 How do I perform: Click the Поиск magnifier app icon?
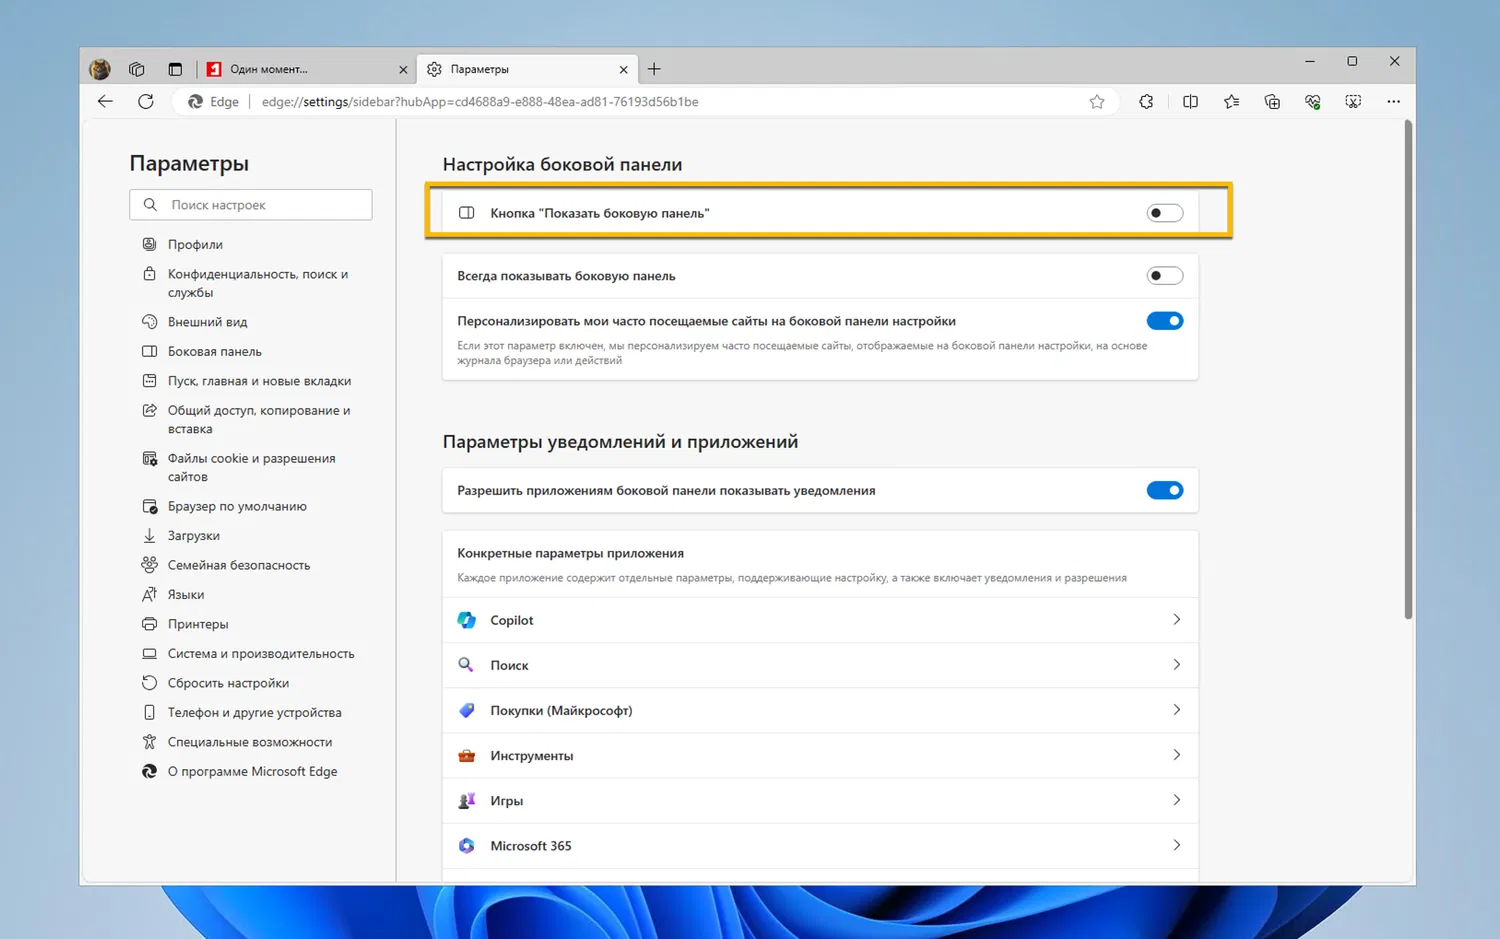[466, 665]
